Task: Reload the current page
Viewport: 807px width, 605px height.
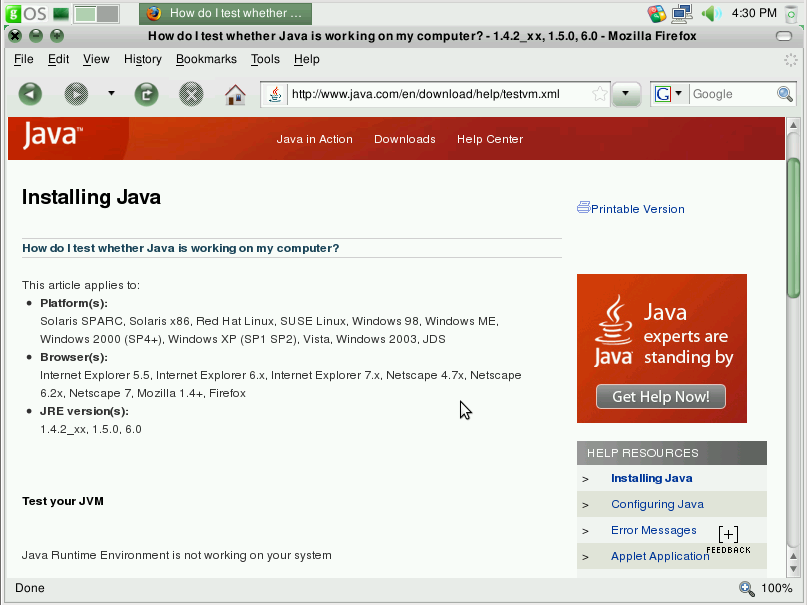Action: pos(146,94)
